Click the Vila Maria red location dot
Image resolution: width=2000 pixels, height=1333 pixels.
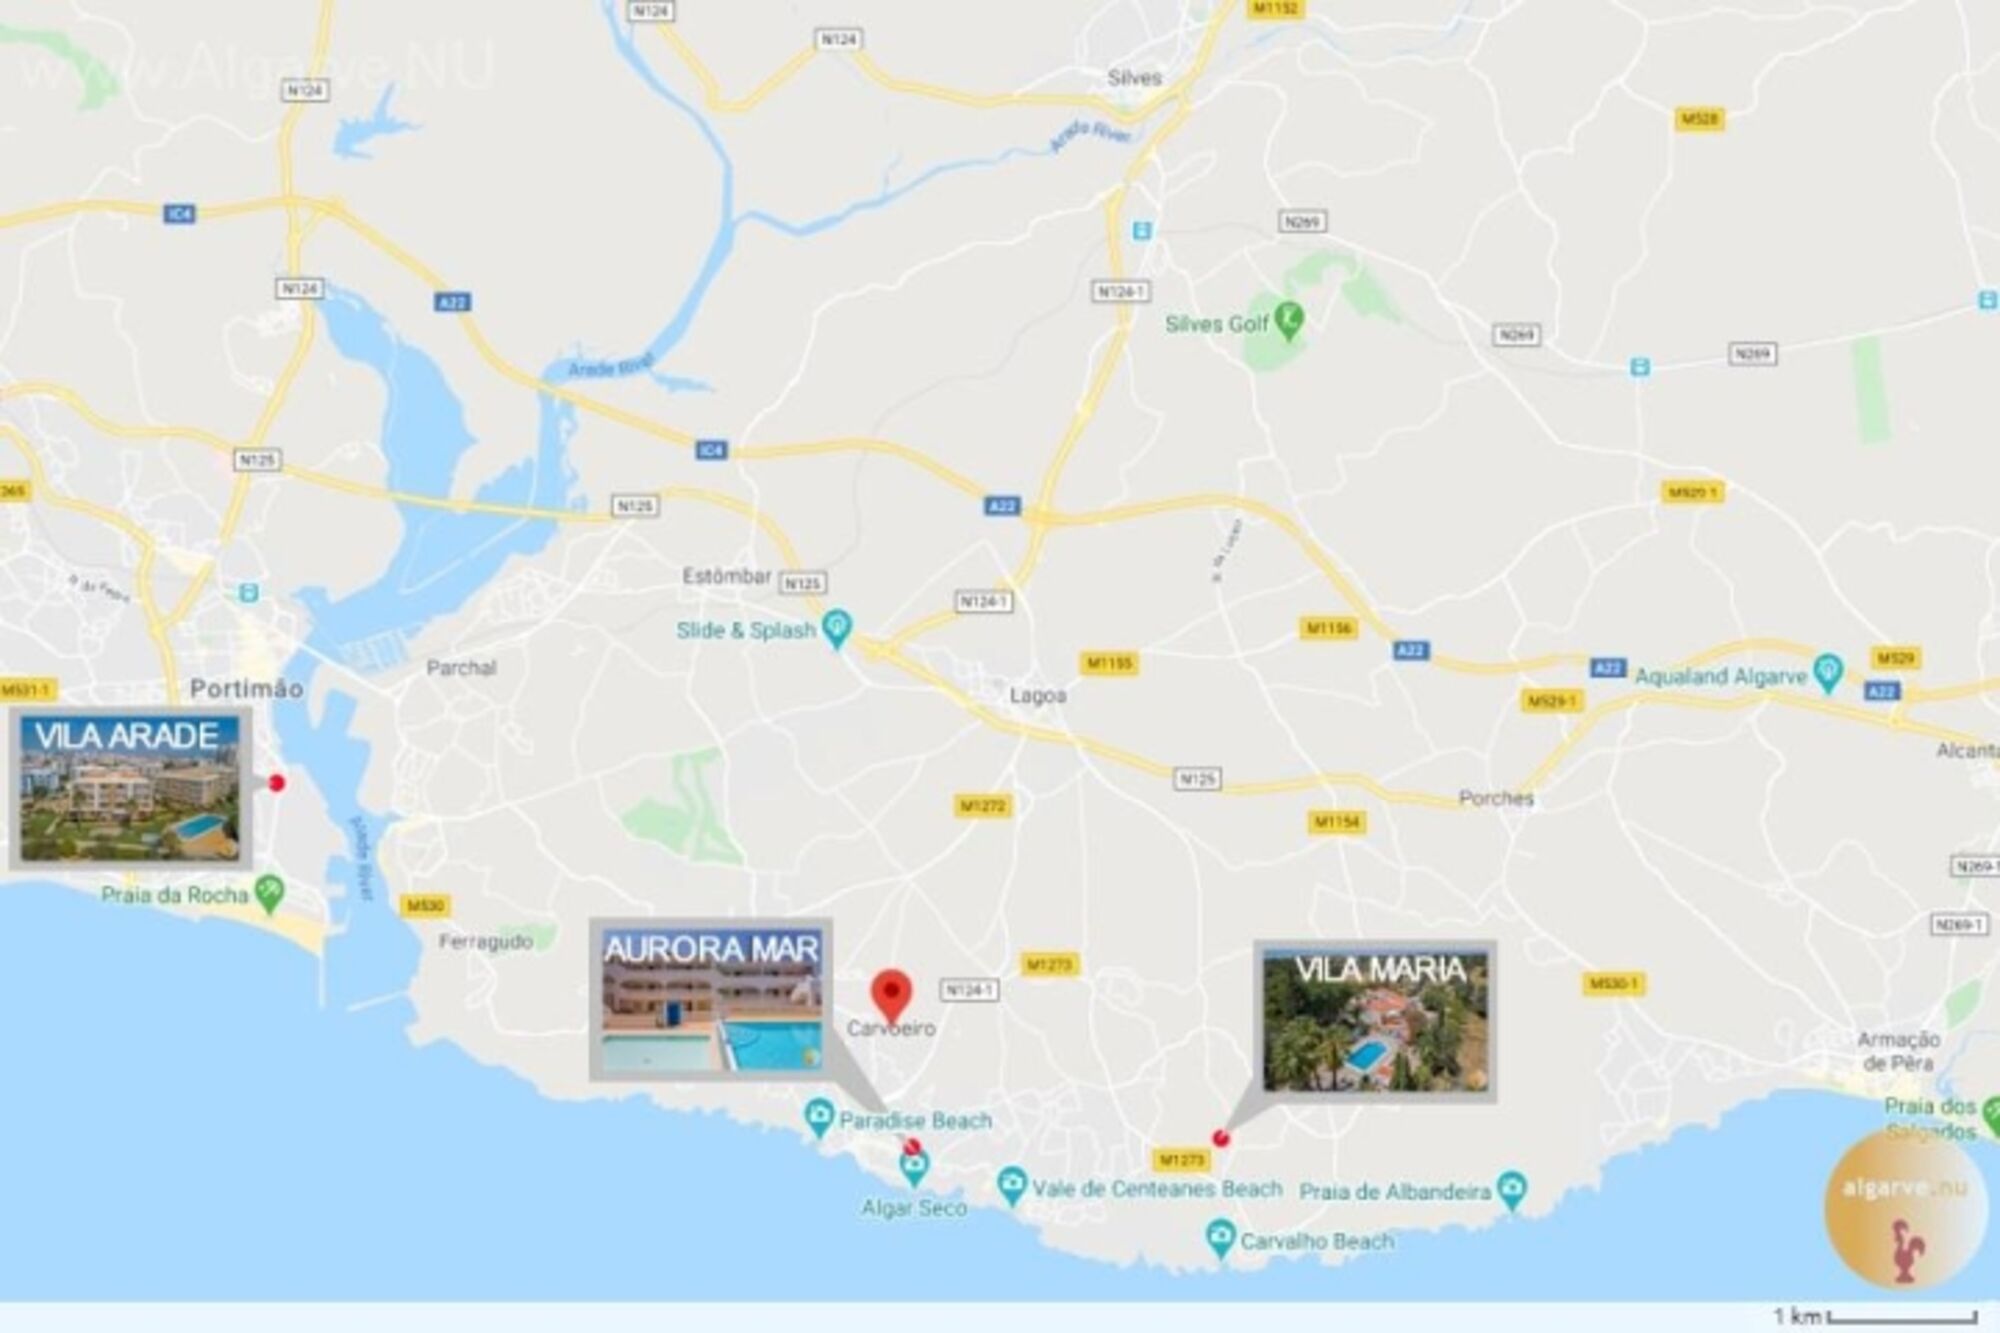coord(1220,1138)
